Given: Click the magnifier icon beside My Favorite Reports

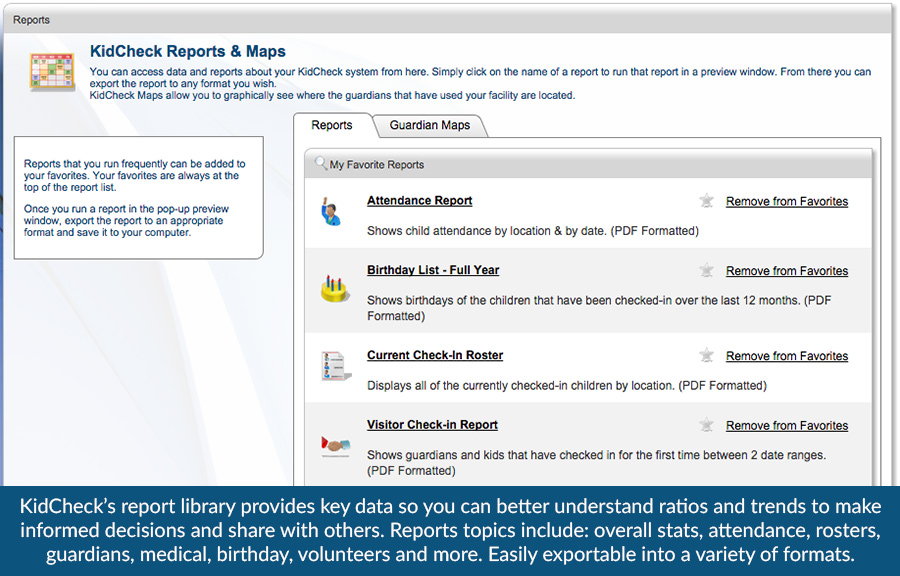Looking at the screenshot, I should [x=321, y=164].
